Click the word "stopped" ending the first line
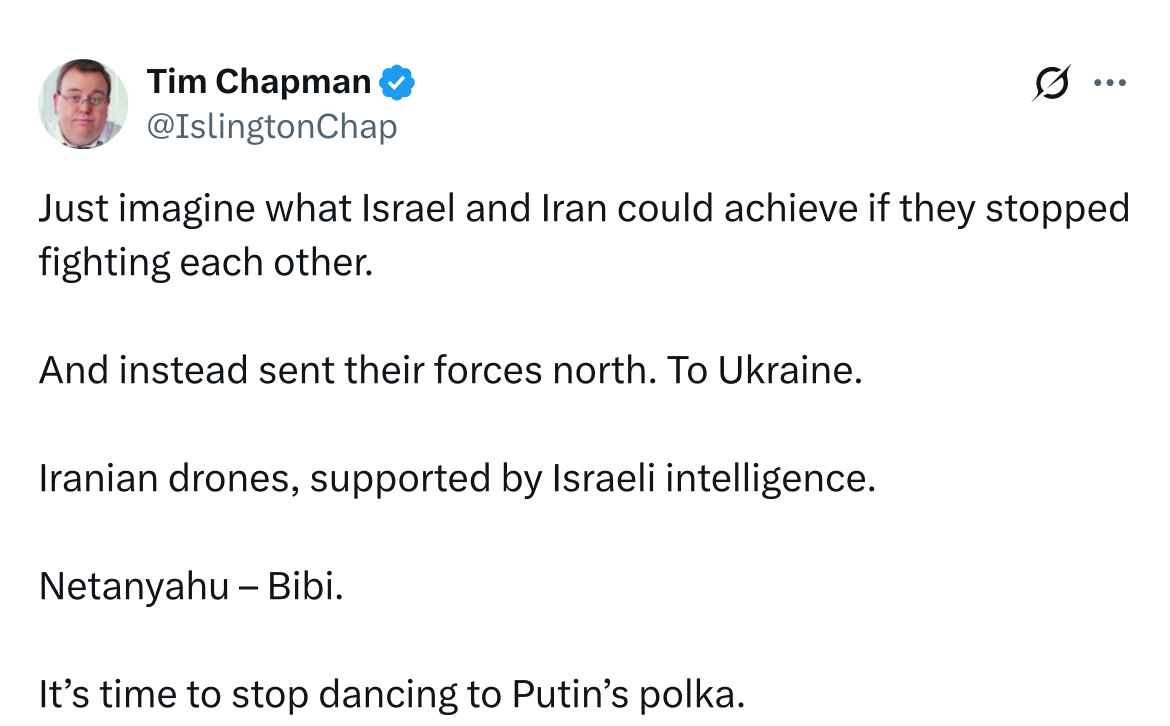Viewport: 1170px width, 726px height. pos(1057,210)
